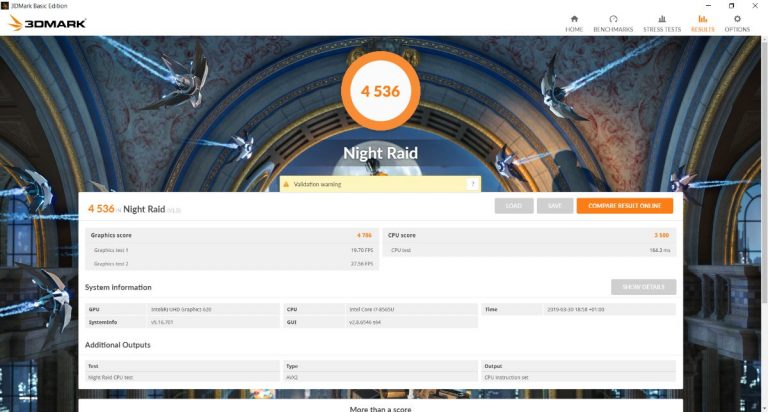Click the Night Raid CPU test entry

coord(182,378)
